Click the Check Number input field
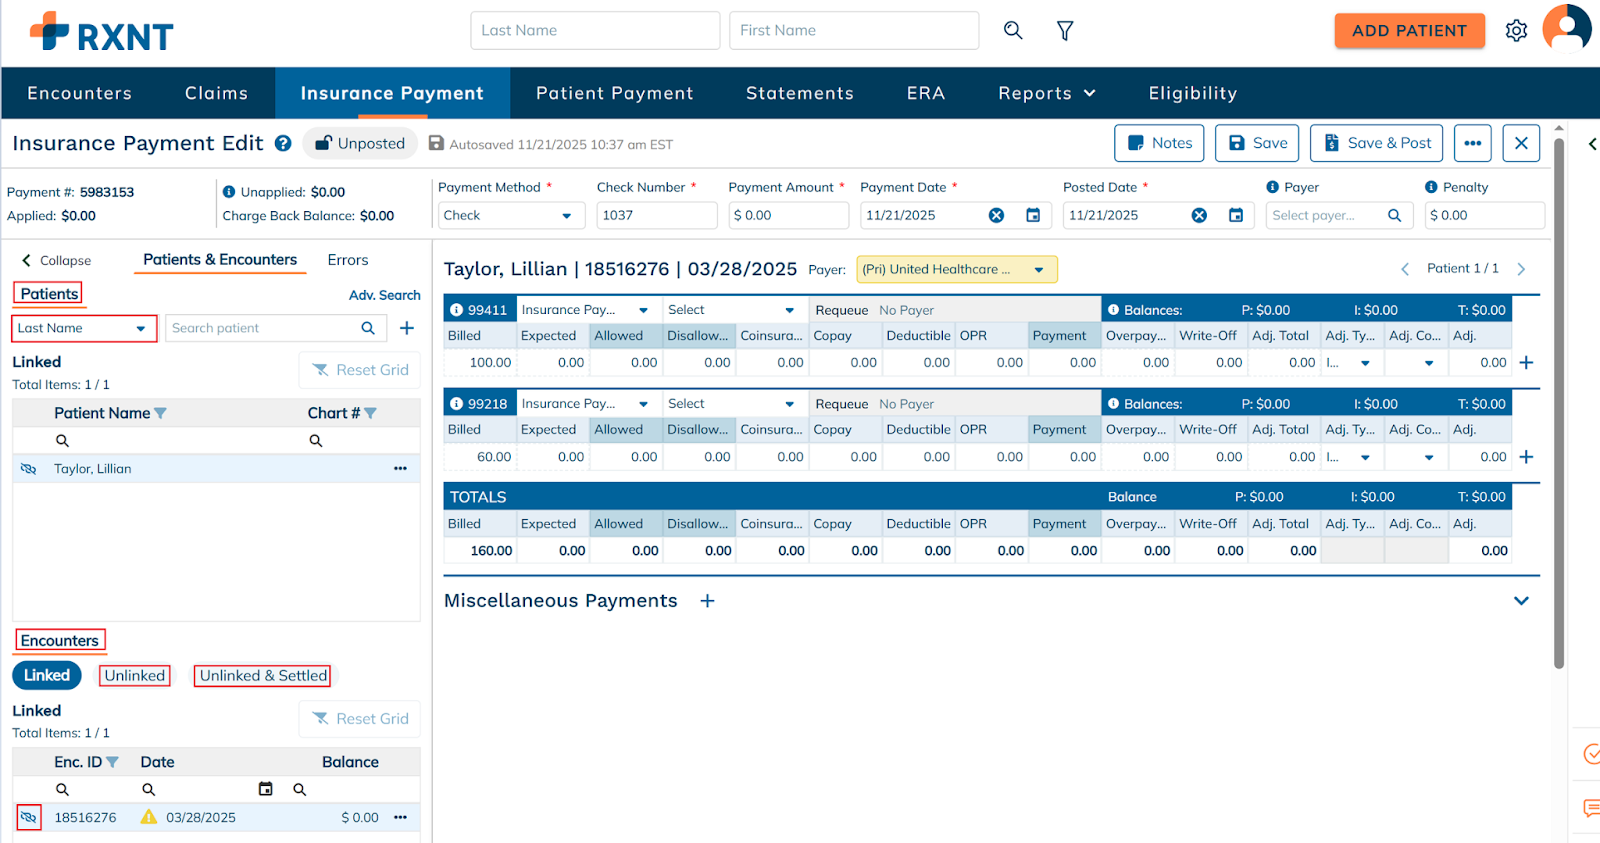This screenshot has width=1600, height=843. (x=656, y=215)
